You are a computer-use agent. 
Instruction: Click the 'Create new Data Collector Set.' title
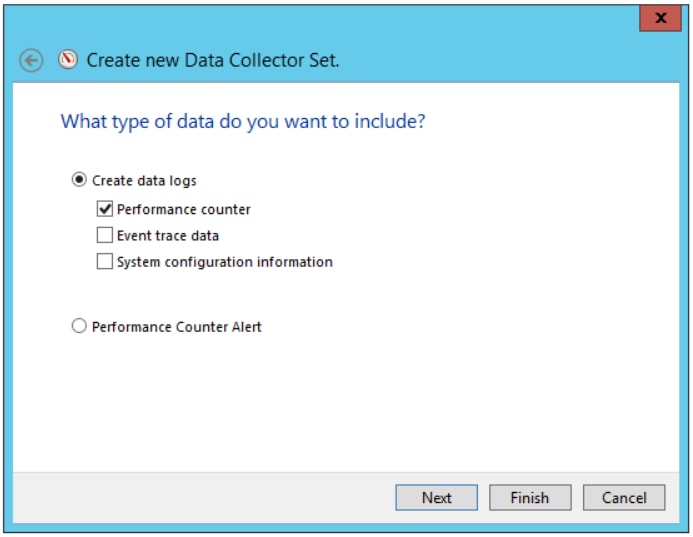tap(213, 60)
